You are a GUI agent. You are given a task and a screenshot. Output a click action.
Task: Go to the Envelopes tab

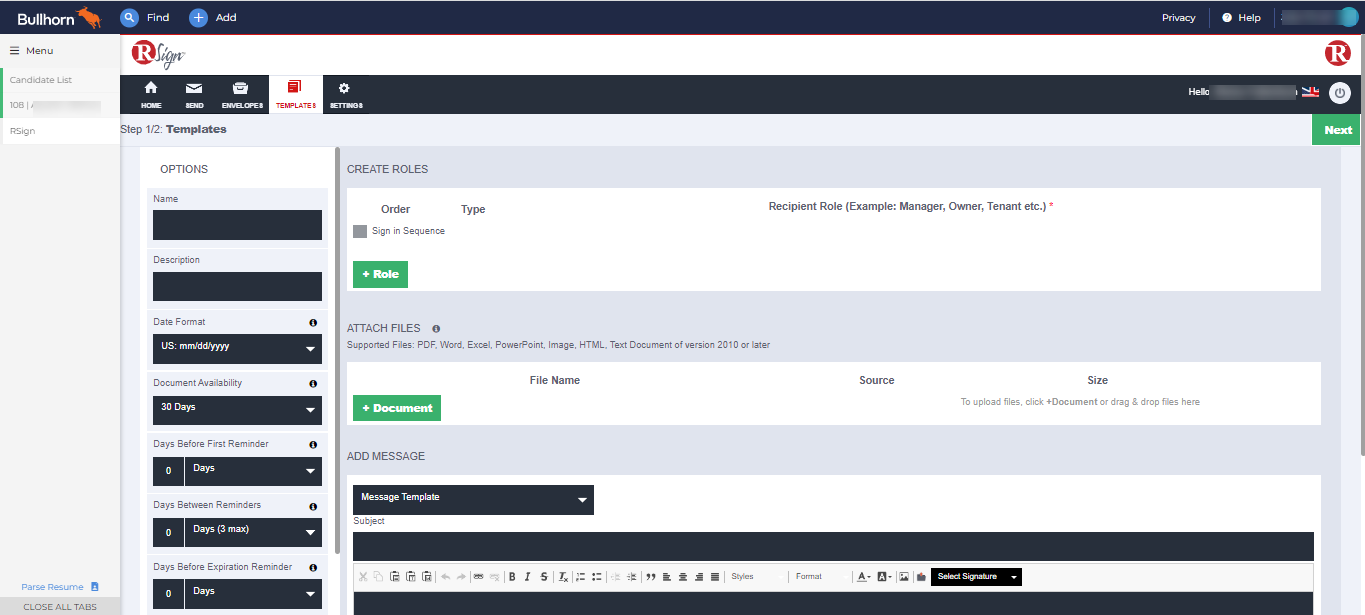tap(242, 94)
